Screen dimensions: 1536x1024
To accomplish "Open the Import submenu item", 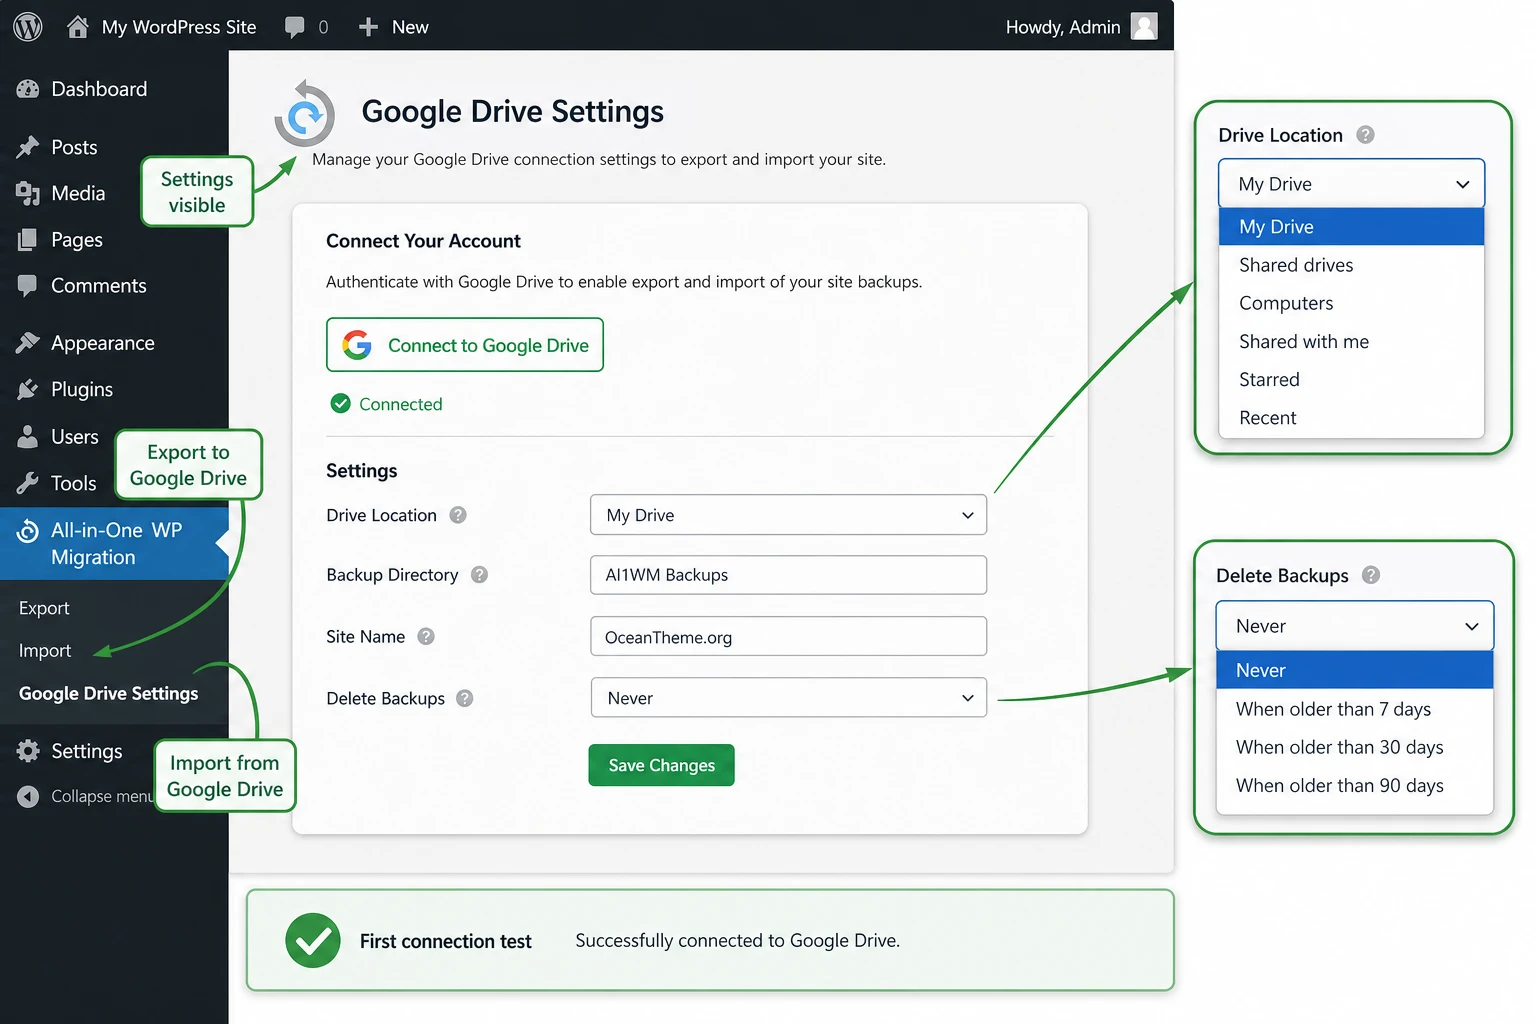I will pyautogui.click(x=45, y=650).
